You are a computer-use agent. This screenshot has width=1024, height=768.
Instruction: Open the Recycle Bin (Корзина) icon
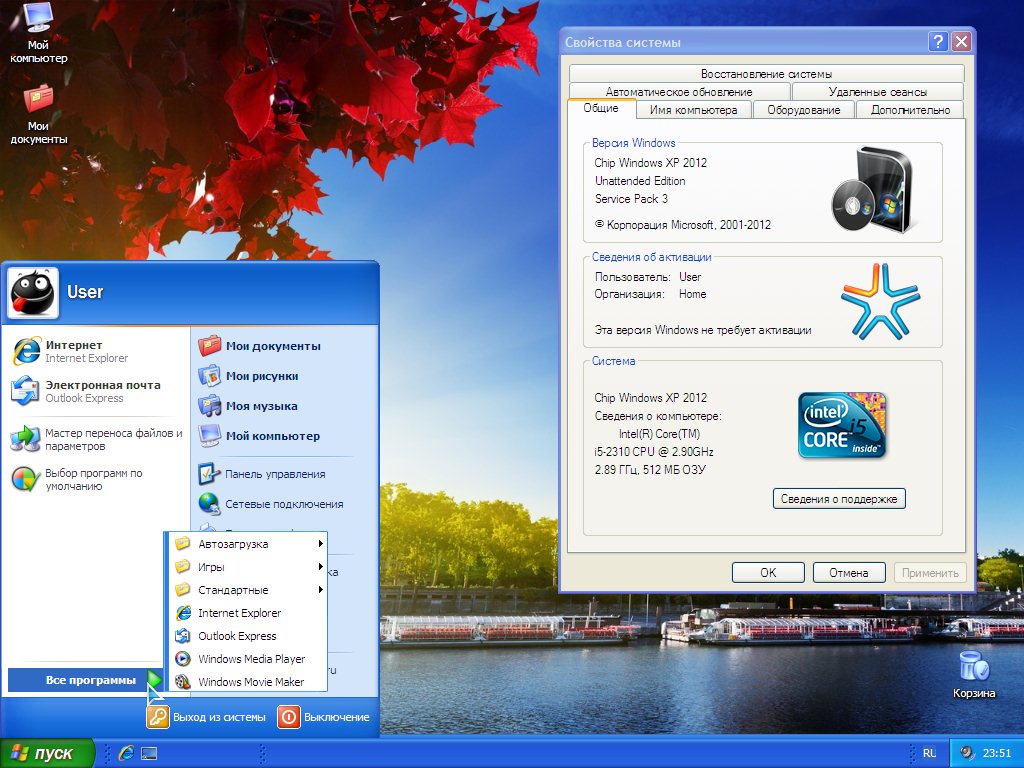(x=973, y=667)
